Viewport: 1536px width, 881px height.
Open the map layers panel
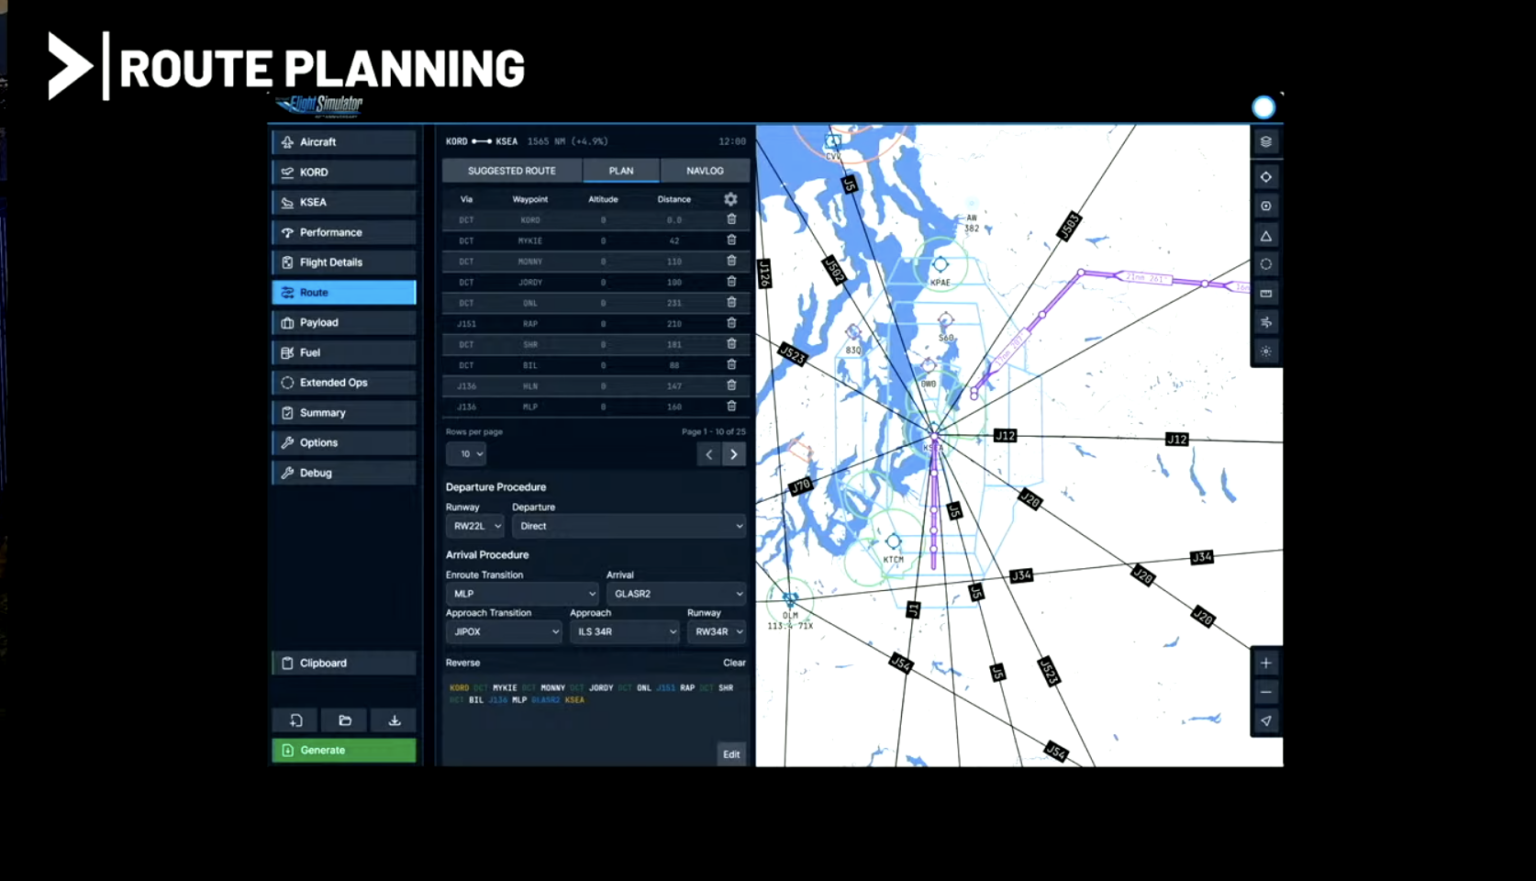pyautogui.click(x=1265, y=142)
